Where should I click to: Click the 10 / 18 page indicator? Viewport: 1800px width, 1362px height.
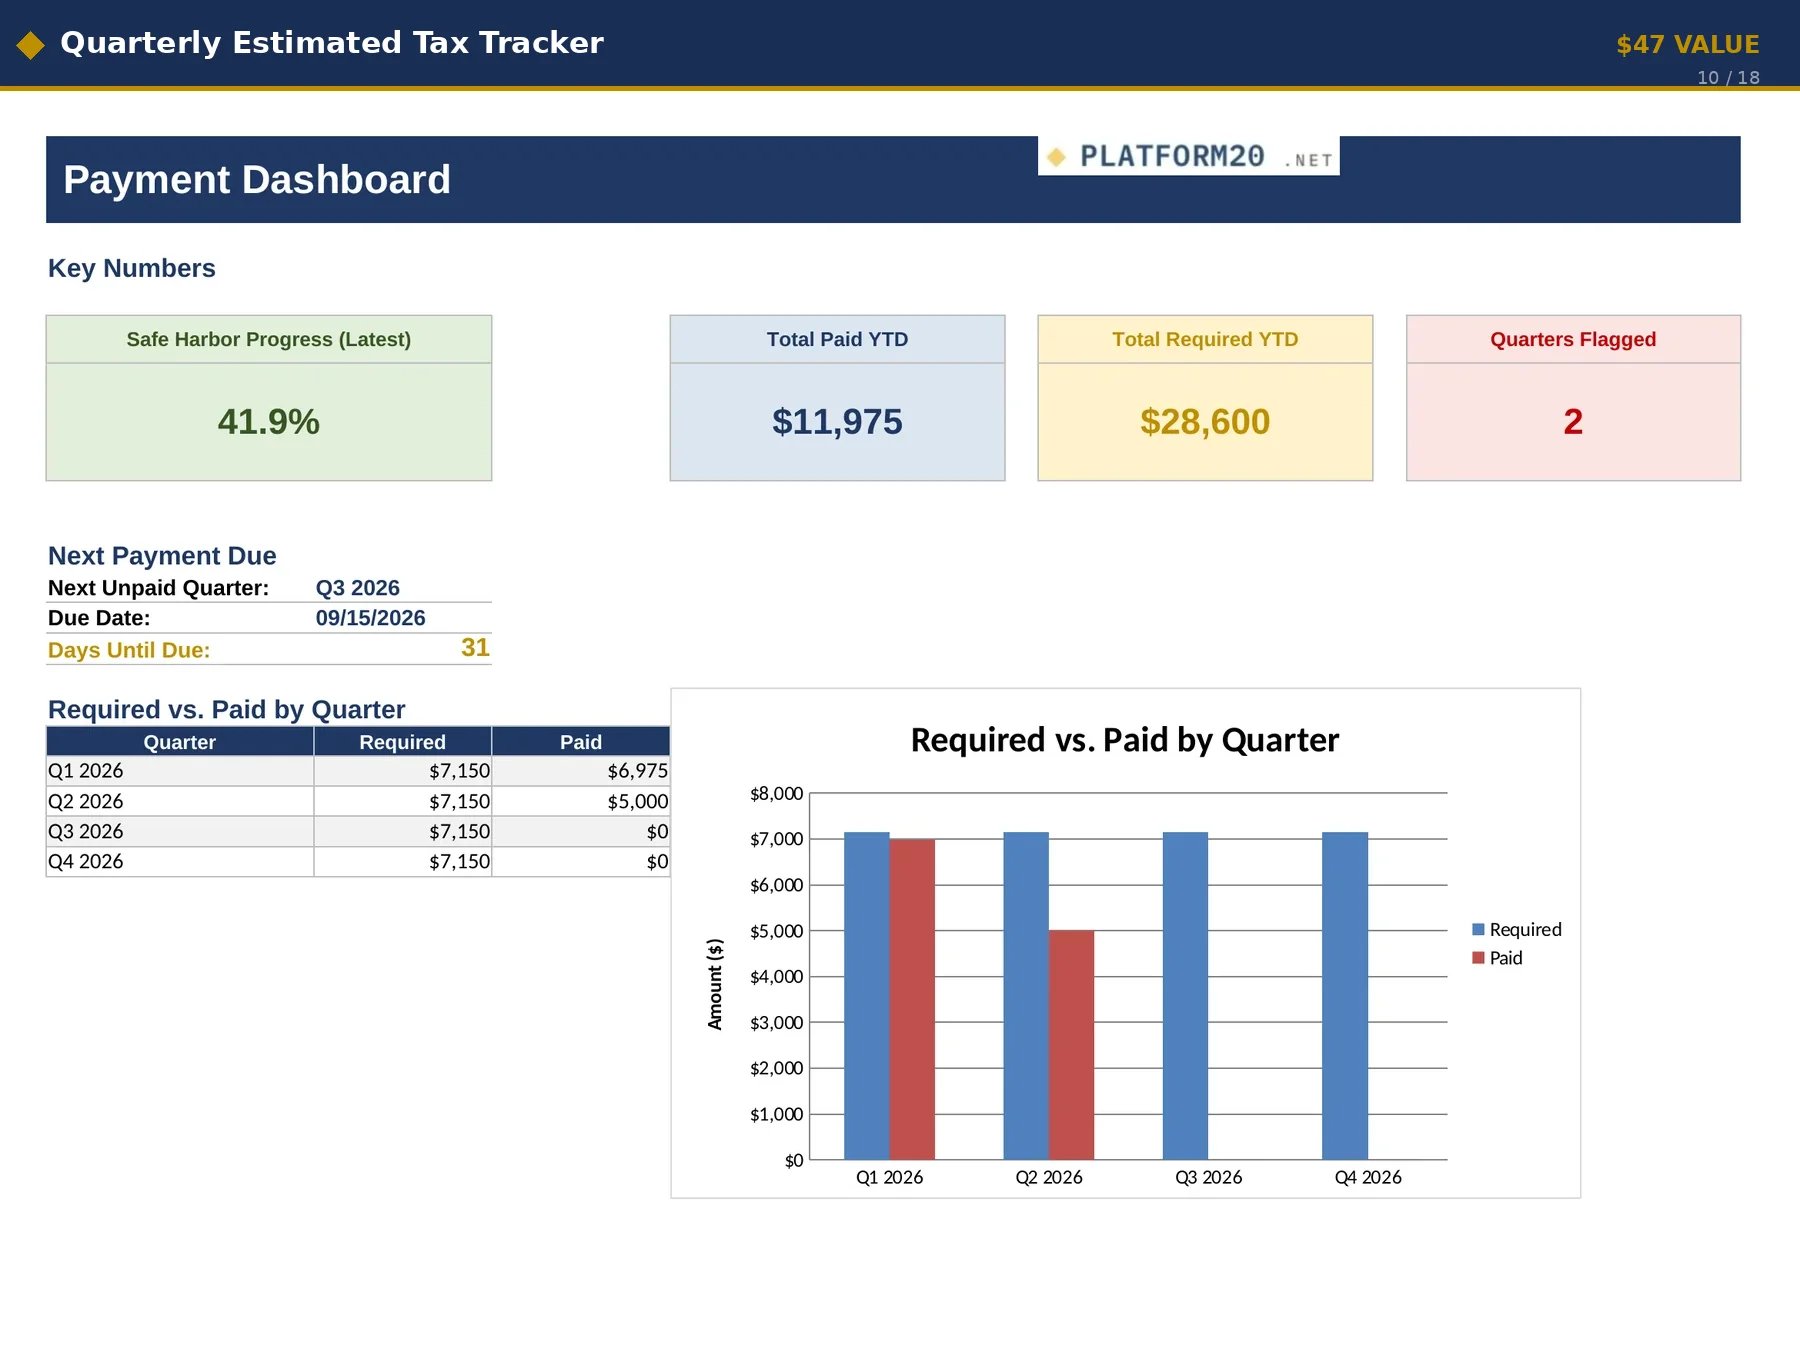pos(1728,78)
